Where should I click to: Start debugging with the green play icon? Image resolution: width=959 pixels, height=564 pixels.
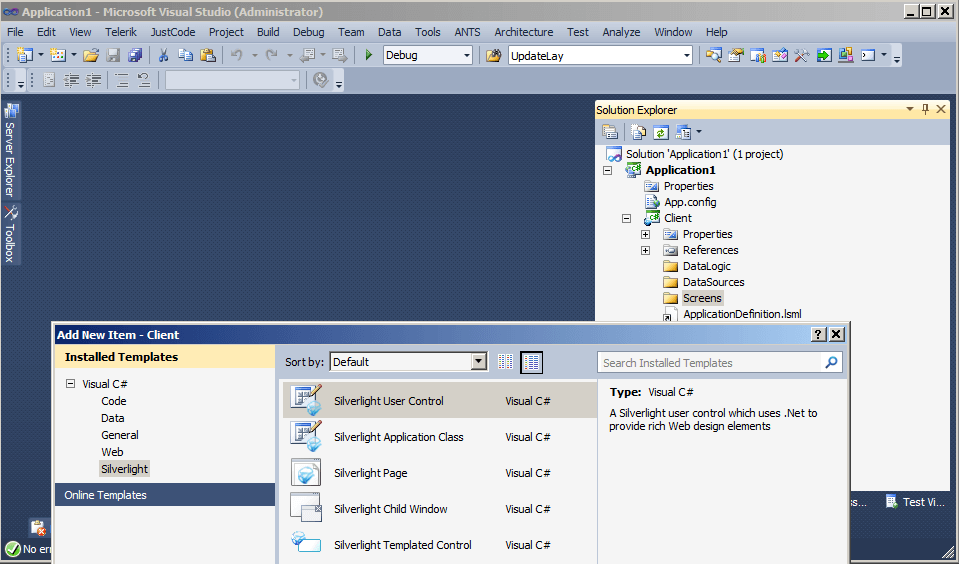(x=368, y=55)
